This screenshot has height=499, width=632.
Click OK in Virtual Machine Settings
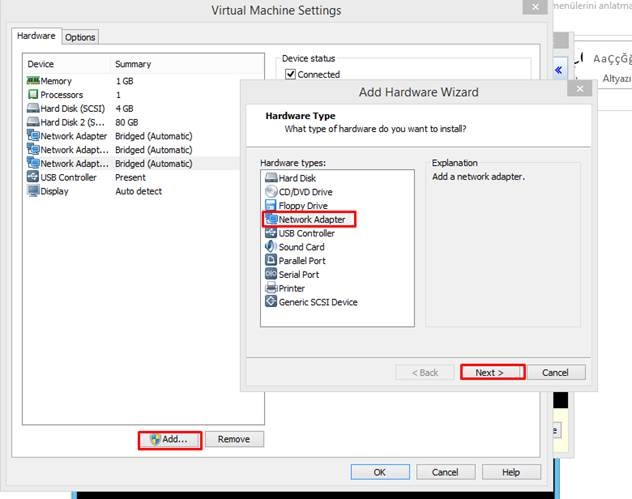(x=380, y=472)
